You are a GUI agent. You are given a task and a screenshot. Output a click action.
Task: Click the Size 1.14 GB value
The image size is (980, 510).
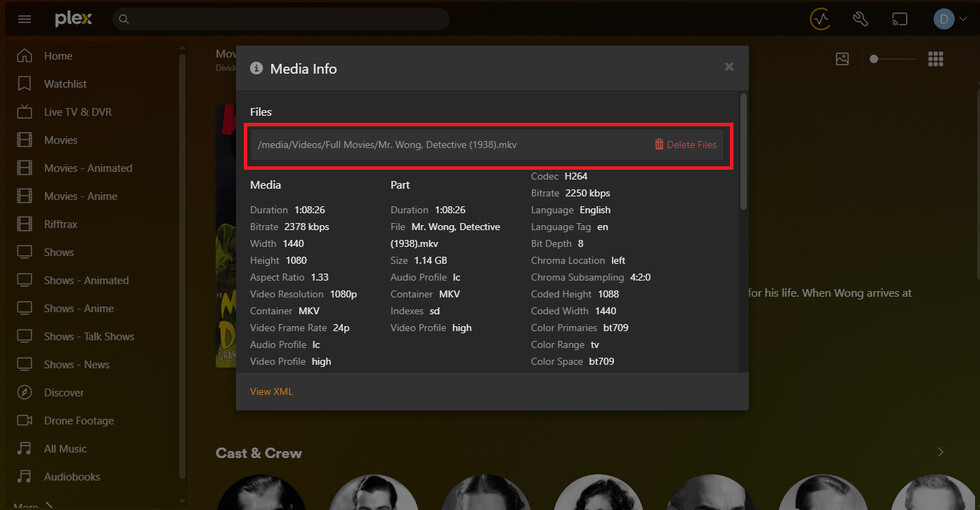(431, 261)
